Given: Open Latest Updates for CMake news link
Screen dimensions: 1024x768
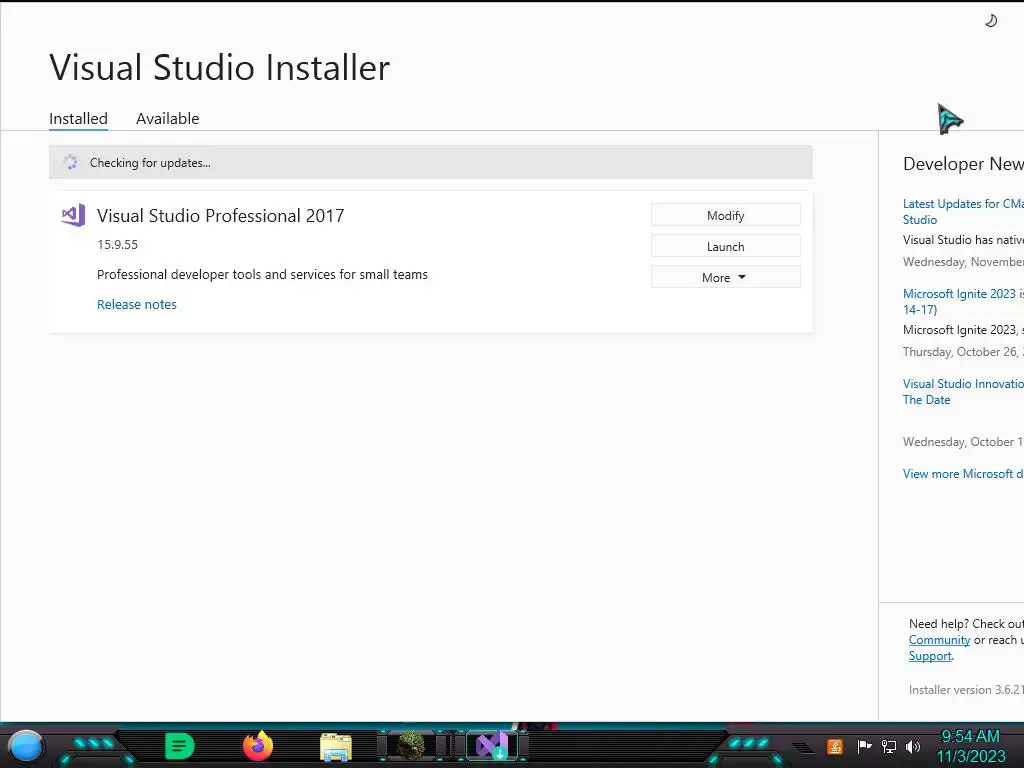Looking at the screenshot, I should tap(963, 212).
